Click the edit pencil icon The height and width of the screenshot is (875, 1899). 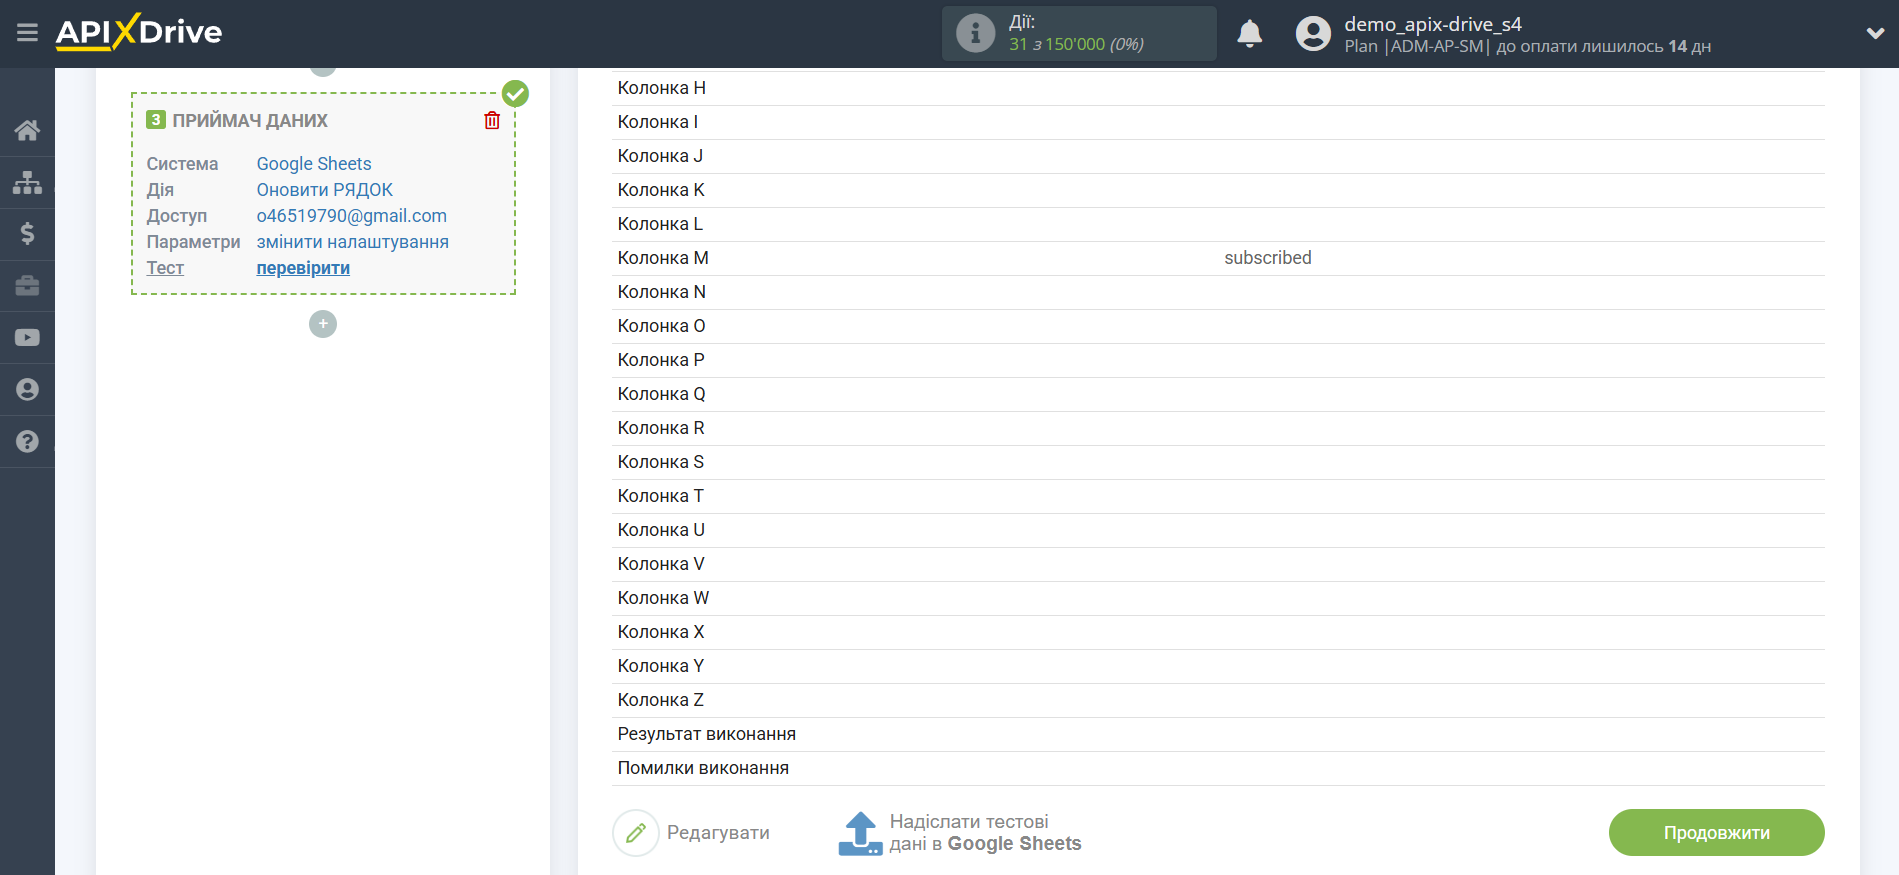pyautogui.click(x=635, y=832)
